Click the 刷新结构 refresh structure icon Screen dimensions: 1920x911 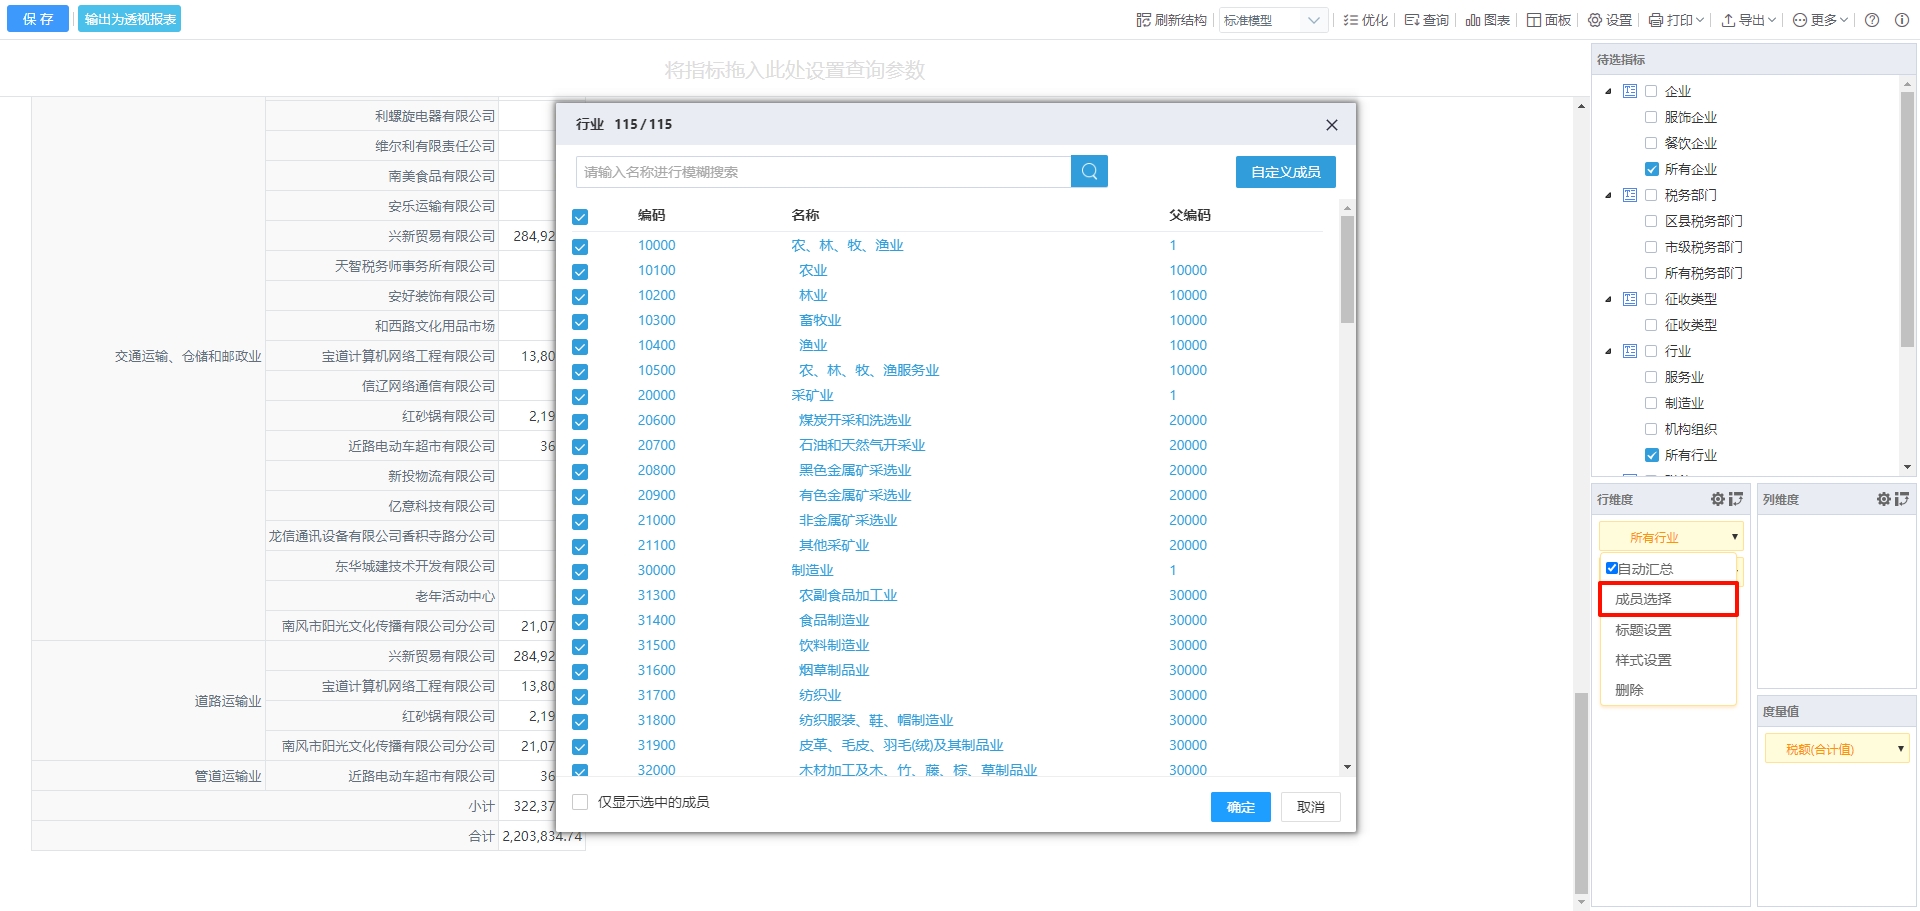(1144, 20)
